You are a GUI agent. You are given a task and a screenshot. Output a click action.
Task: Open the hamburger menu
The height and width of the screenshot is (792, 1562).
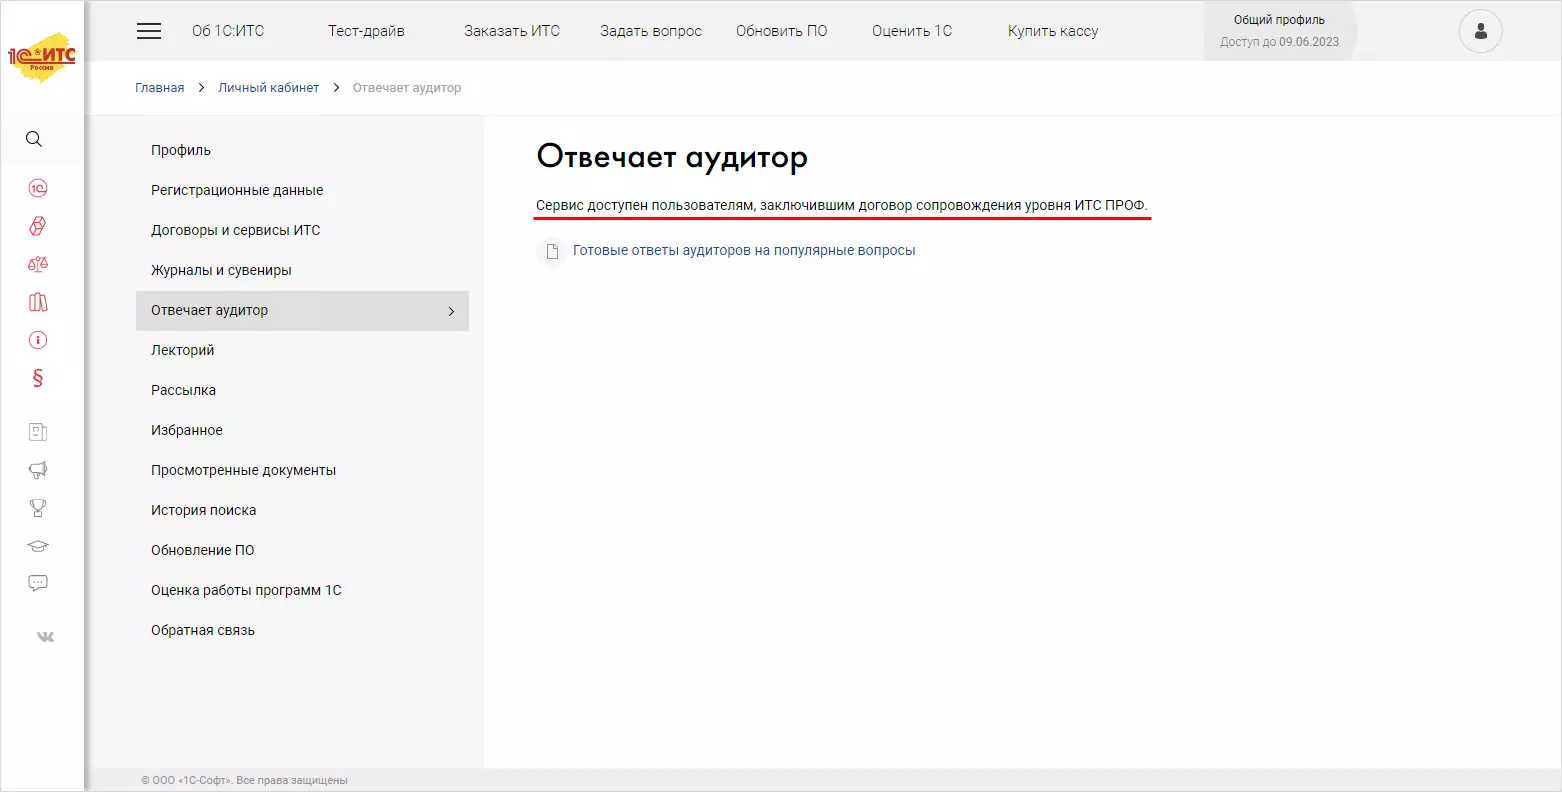pyautogui.click(x=149, y=31)
